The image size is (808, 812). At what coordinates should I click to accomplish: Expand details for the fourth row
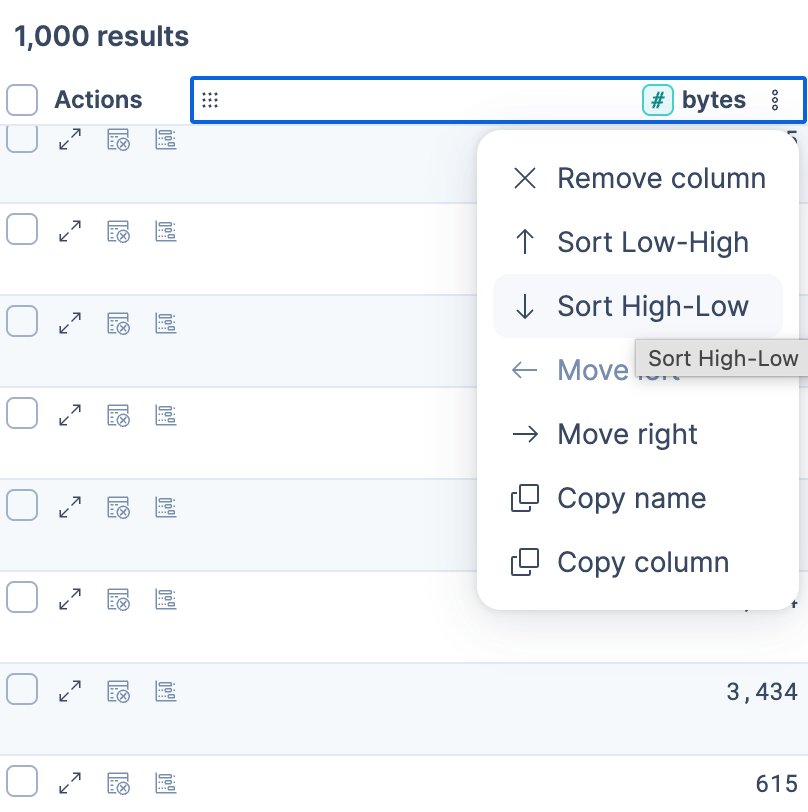click(x=70, y=415)
